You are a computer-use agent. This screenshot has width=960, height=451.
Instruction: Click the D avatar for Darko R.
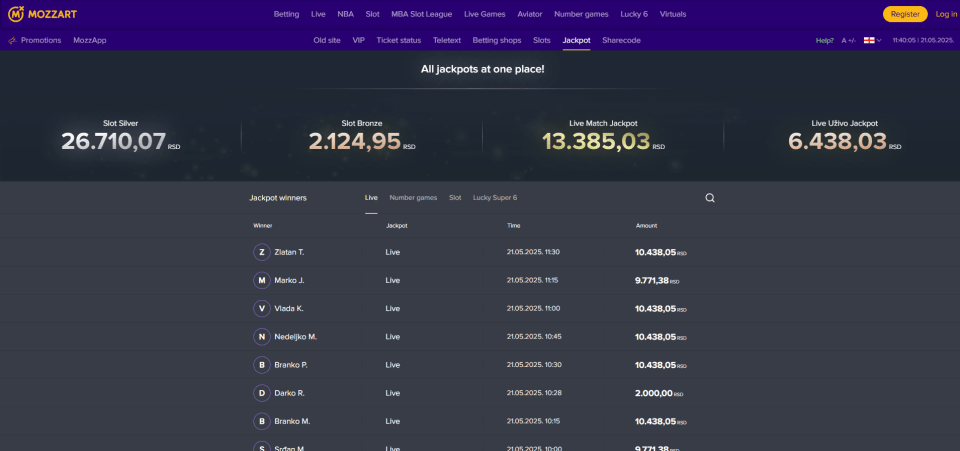pos(262,393)
